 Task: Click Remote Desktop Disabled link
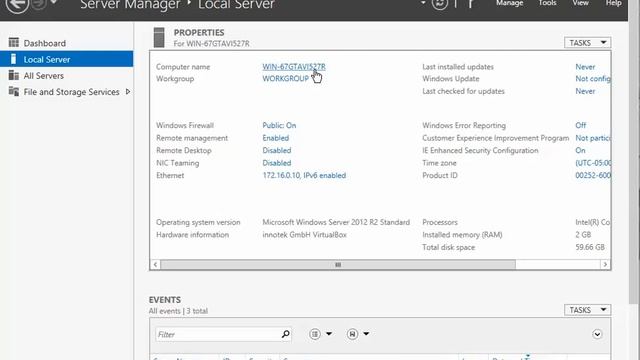(x=277, y=150)
